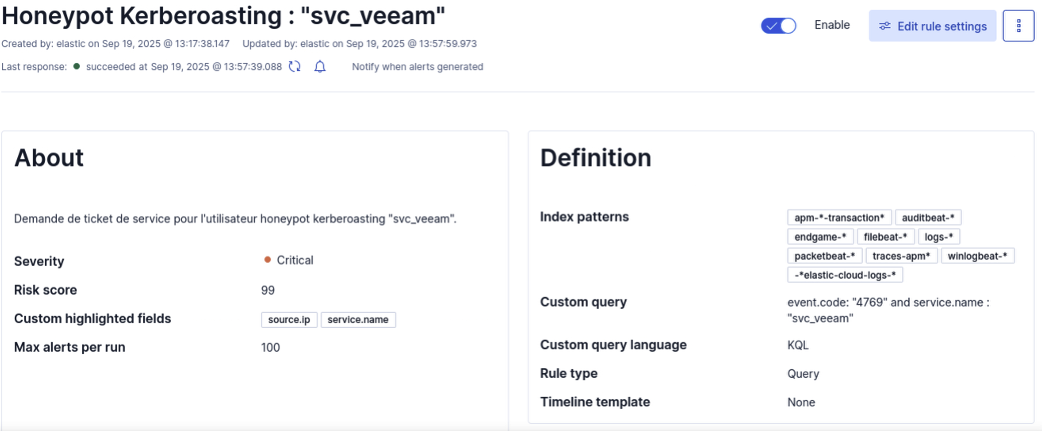
Task: Select the auditbeat-* index pattern badge
Action: [927, 218]
